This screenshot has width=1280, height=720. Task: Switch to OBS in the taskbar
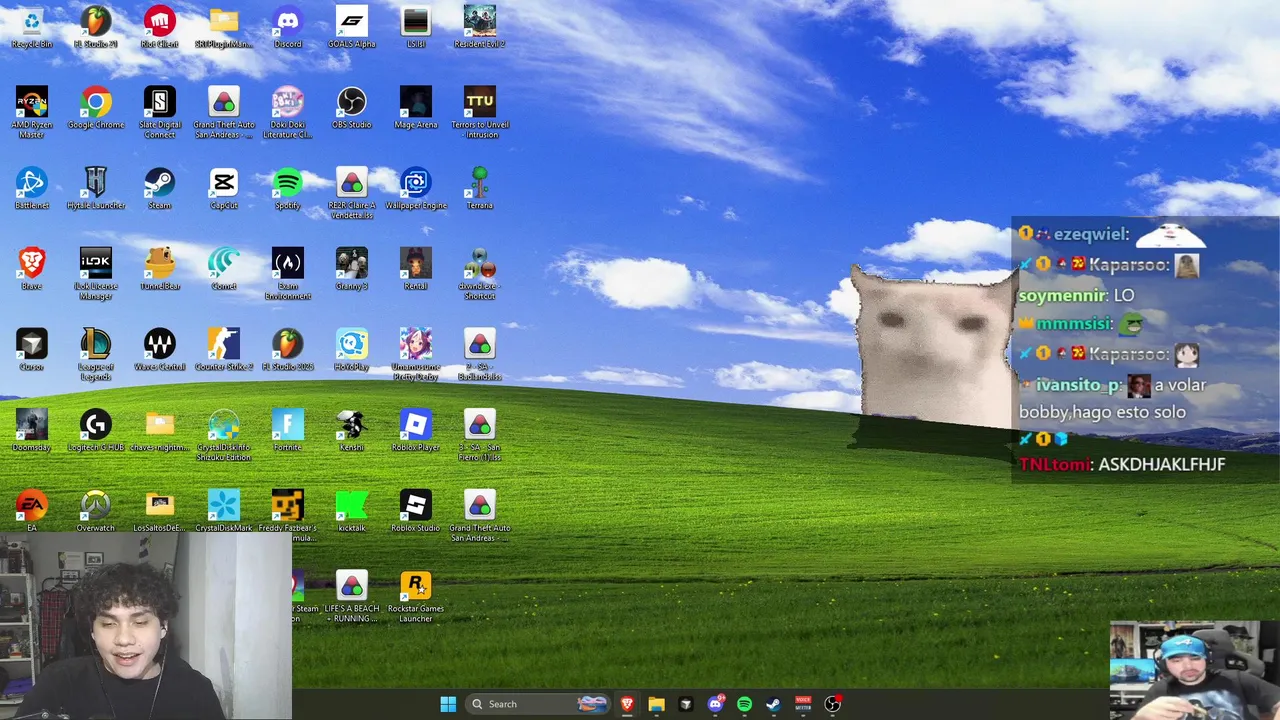pyautogui.click(x=832, y=704)
